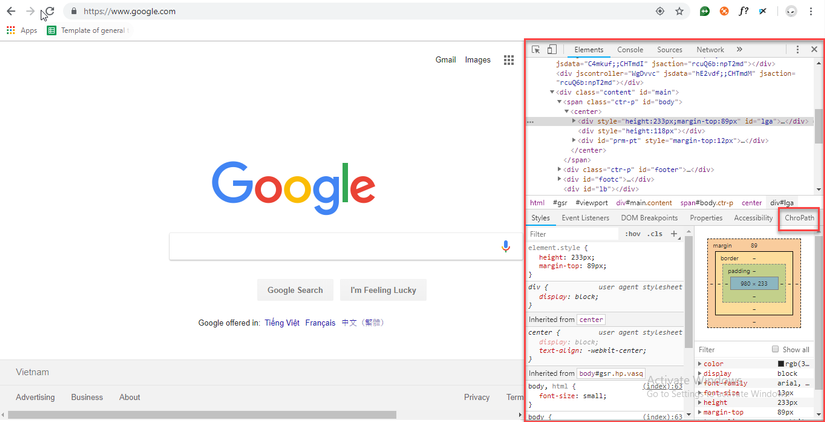The height and width of the screenshot is (422, 825).
Task: Open Apps shortcut in bookmarks bar
Action: click(22, 31)
